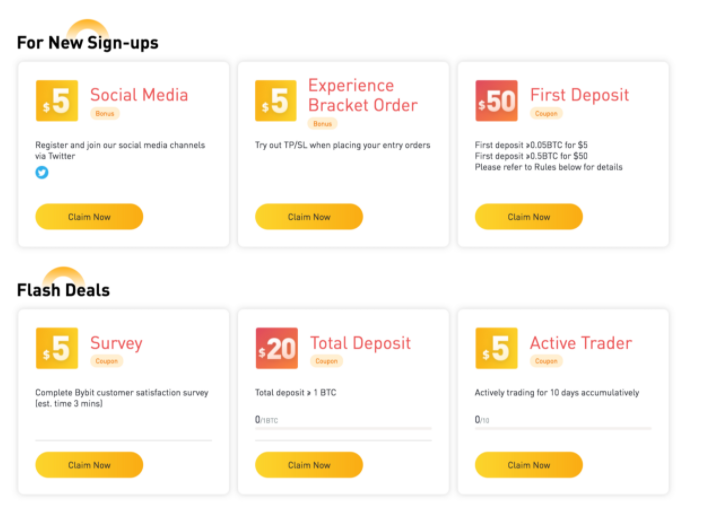
Task: Click the $5 Active Trader coupon icon
Action: coord(496,348)
